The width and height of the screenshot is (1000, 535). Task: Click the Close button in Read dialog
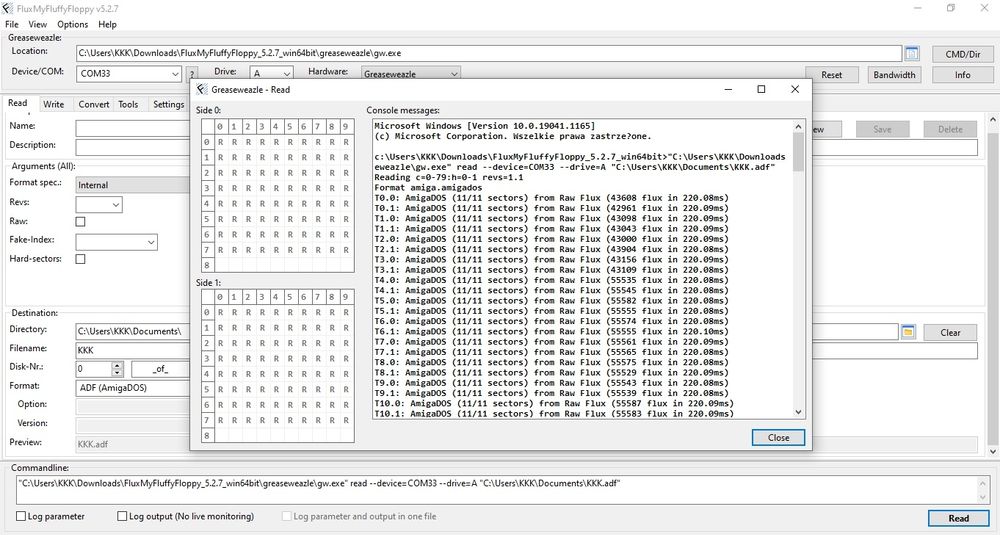778,437
